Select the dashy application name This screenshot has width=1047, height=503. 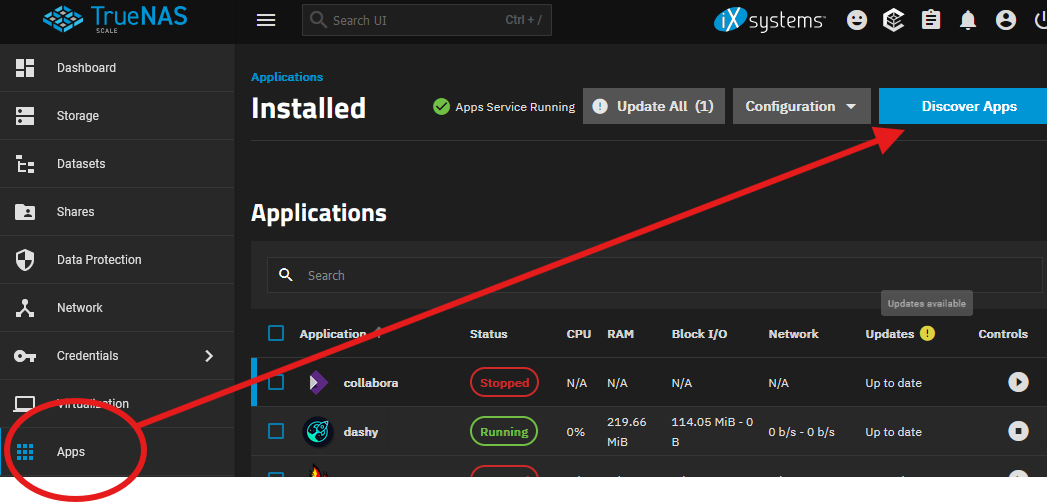point(361,432)
